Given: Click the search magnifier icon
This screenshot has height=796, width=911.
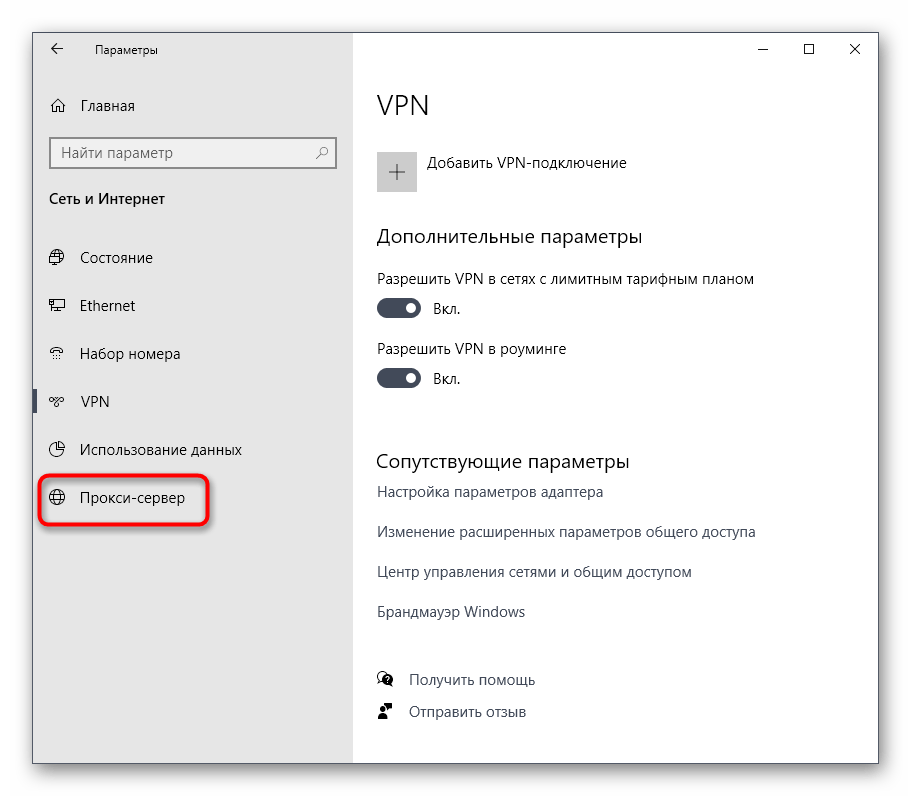Looking at the screenshot, I should tap(322, 153).
